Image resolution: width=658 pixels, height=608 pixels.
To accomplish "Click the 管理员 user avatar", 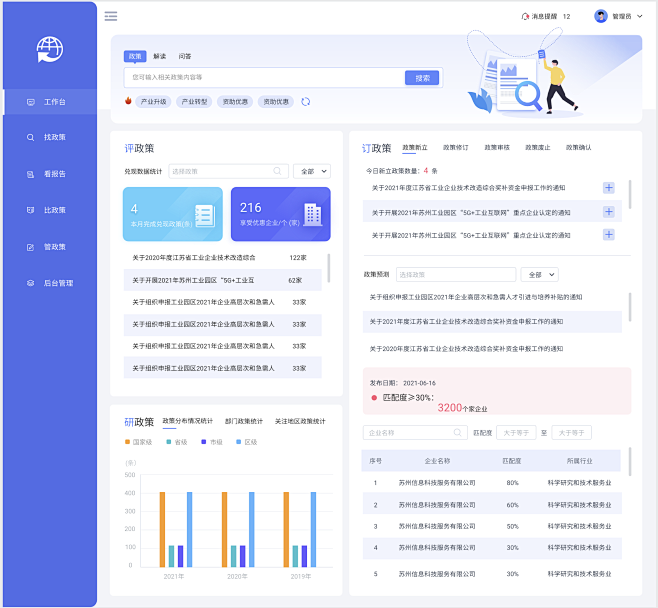I will click(x=601, y=16).
